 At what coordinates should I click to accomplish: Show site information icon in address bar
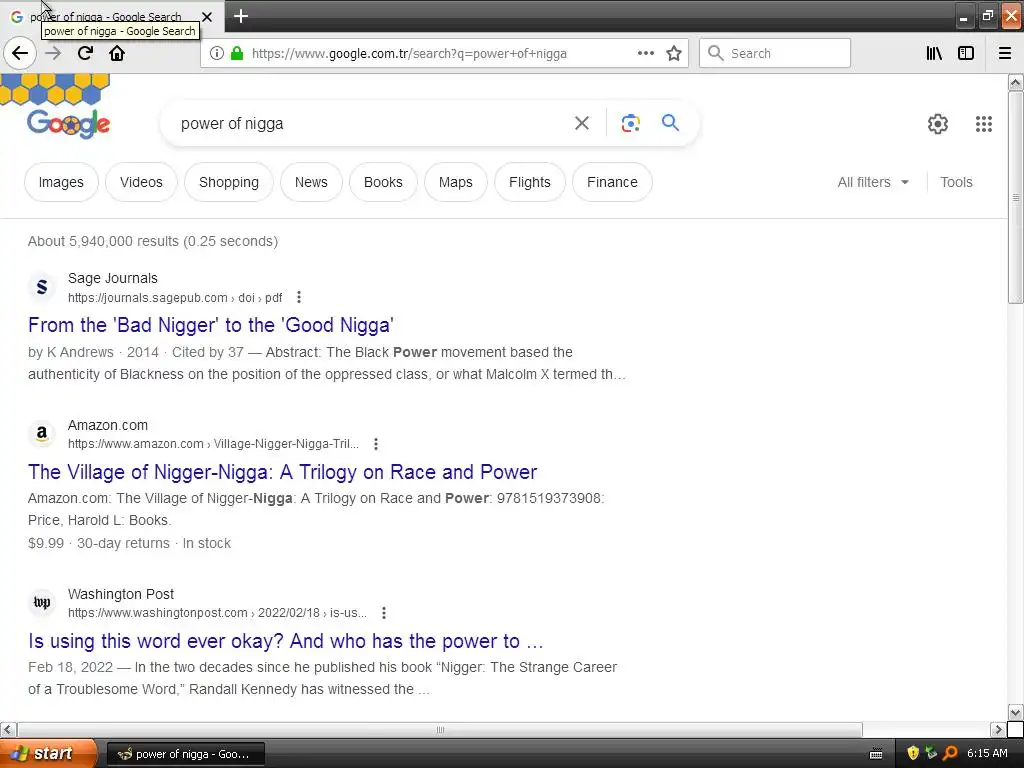(216, 54)
